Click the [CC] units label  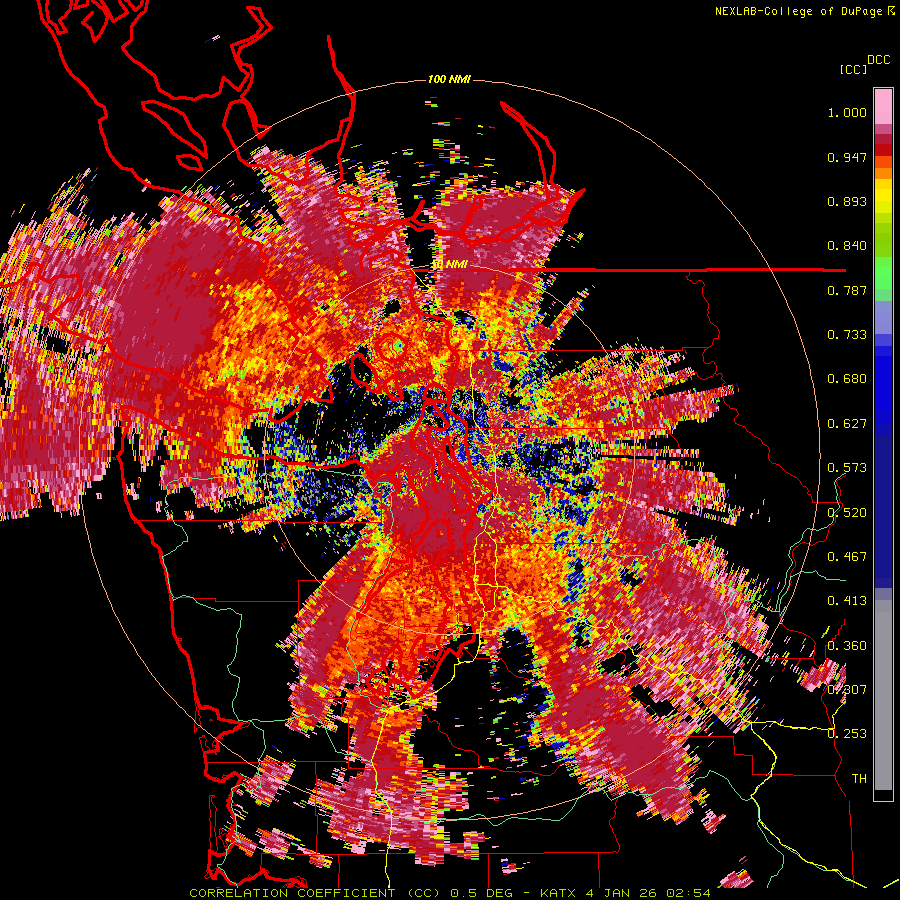pos(854,69)
